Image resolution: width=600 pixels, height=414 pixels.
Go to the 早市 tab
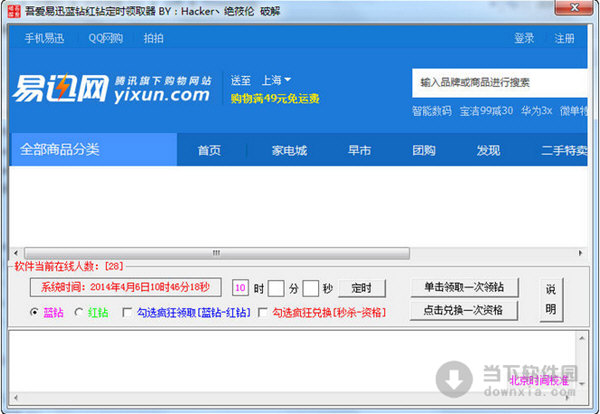coord(359,150)
